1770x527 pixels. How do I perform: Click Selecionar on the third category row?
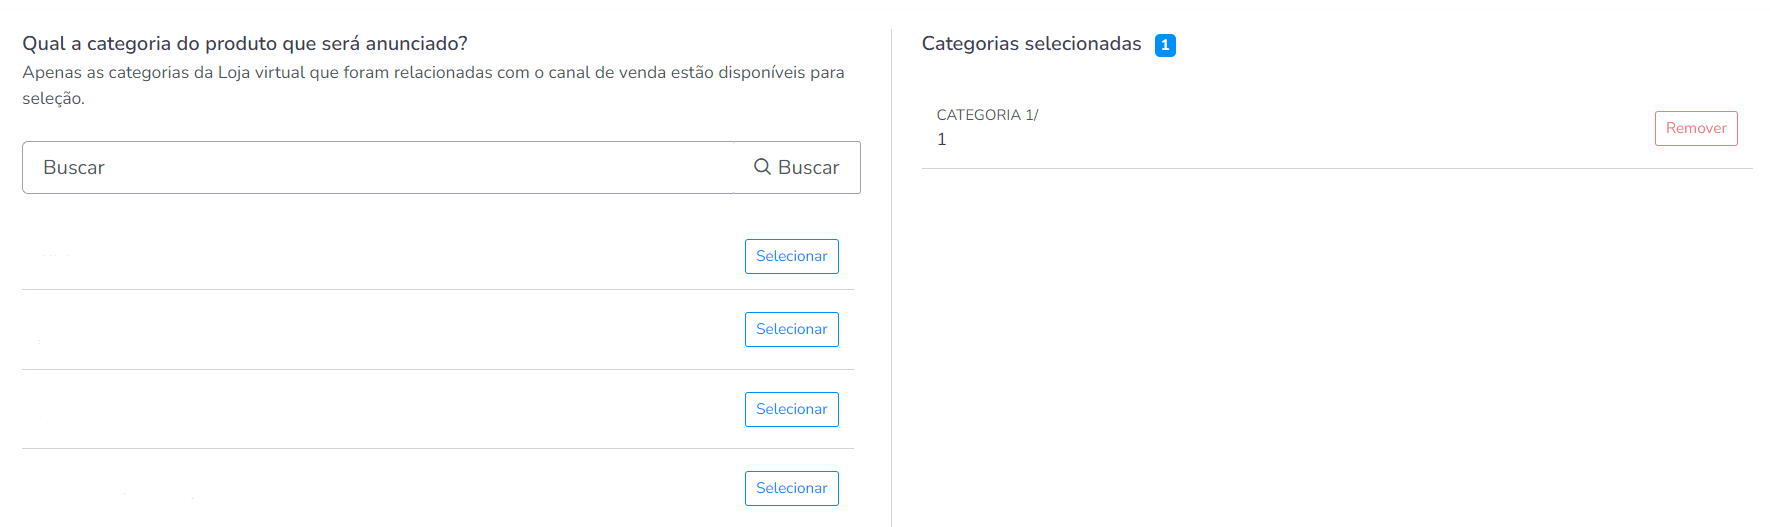[791, 409]
